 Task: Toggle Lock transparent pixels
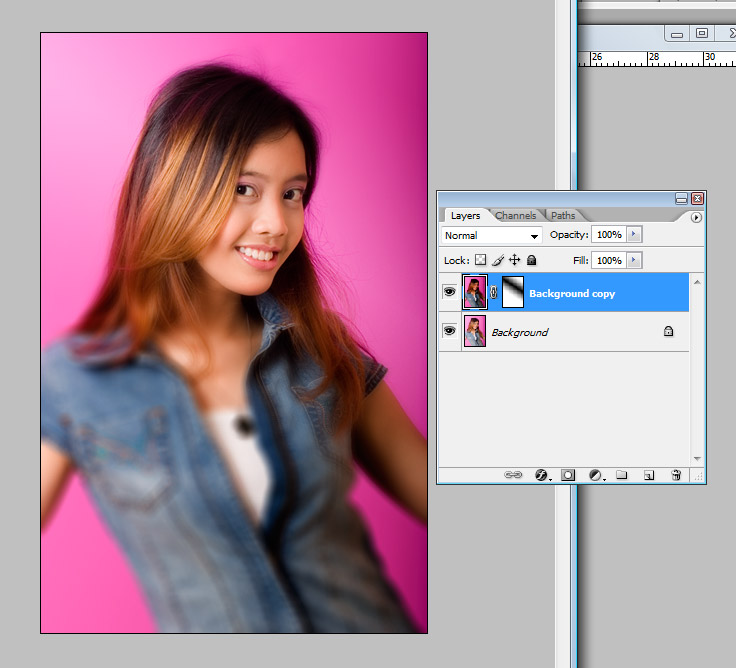[480, 260]
